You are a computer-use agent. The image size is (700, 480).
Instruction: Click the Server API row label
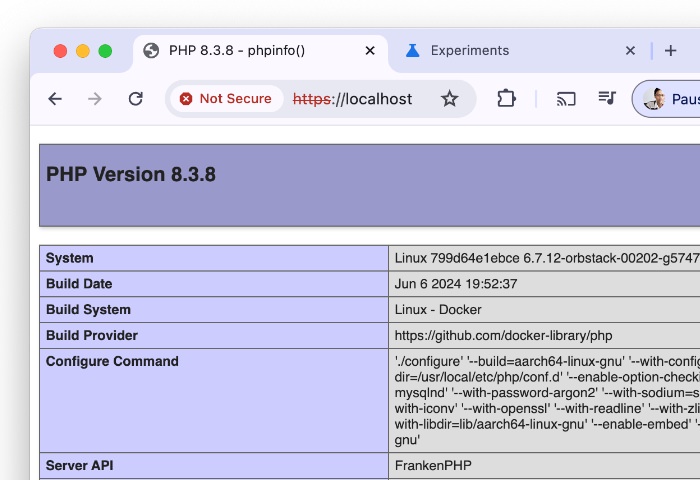click(x=79, y=465)
